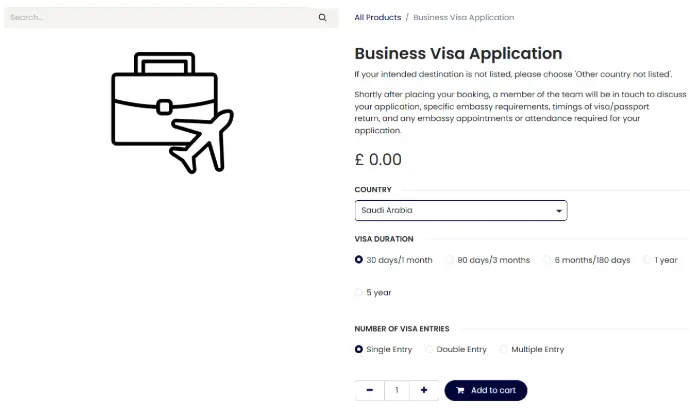Click the minus quantity button

tap(369, 390)
